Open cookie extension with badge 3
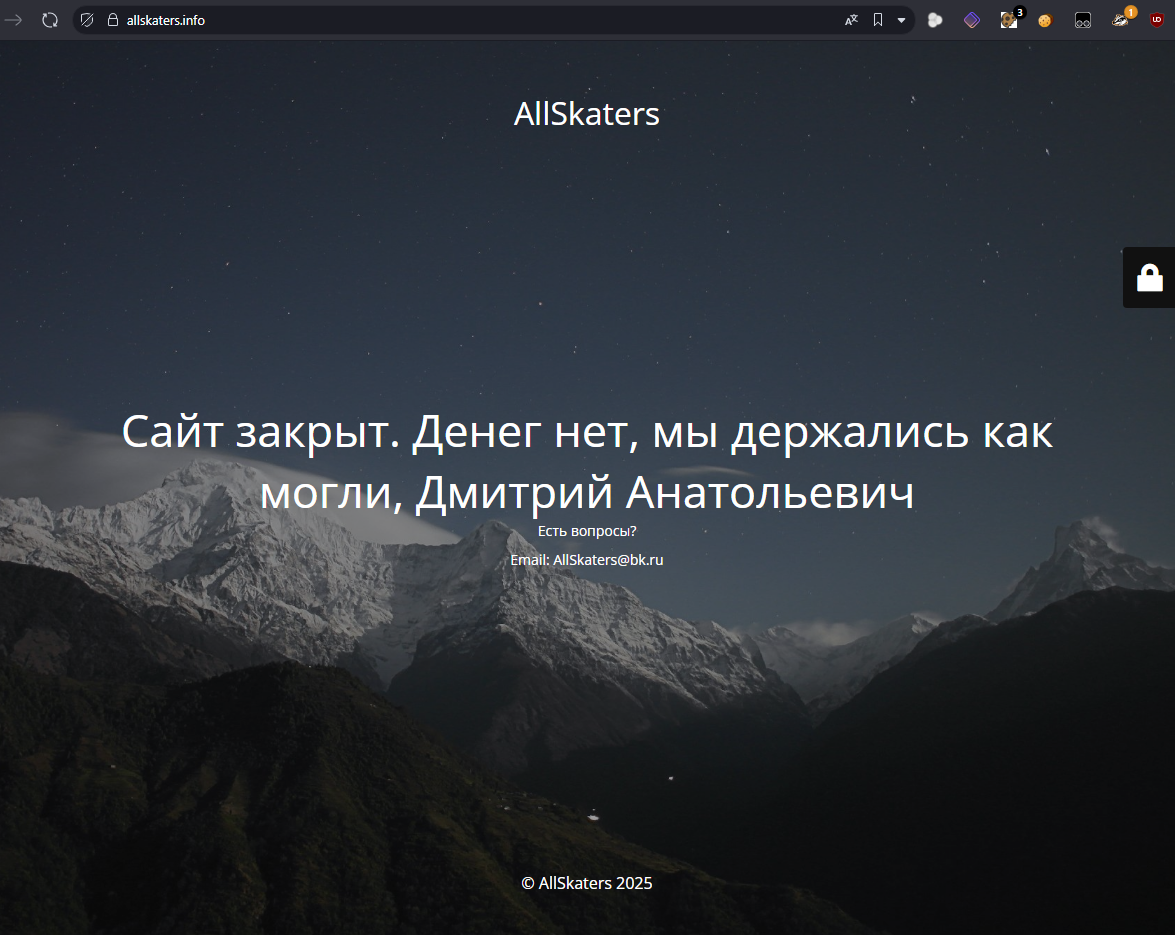This screenshot has height=935, width=1175. tap(1011, 19)
